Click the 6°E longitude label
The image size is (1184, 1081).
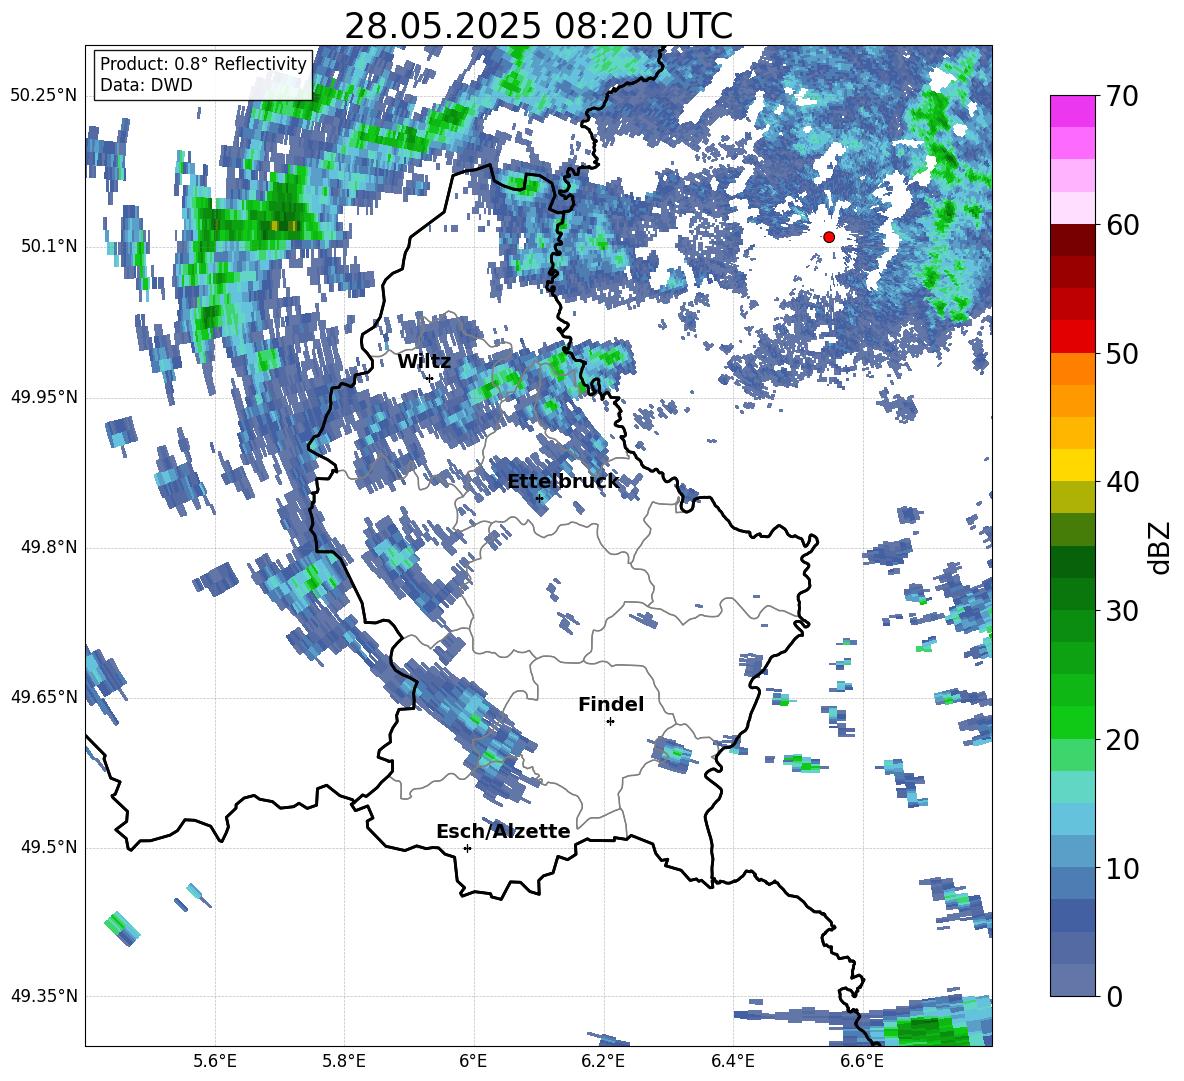(473, 1061)
